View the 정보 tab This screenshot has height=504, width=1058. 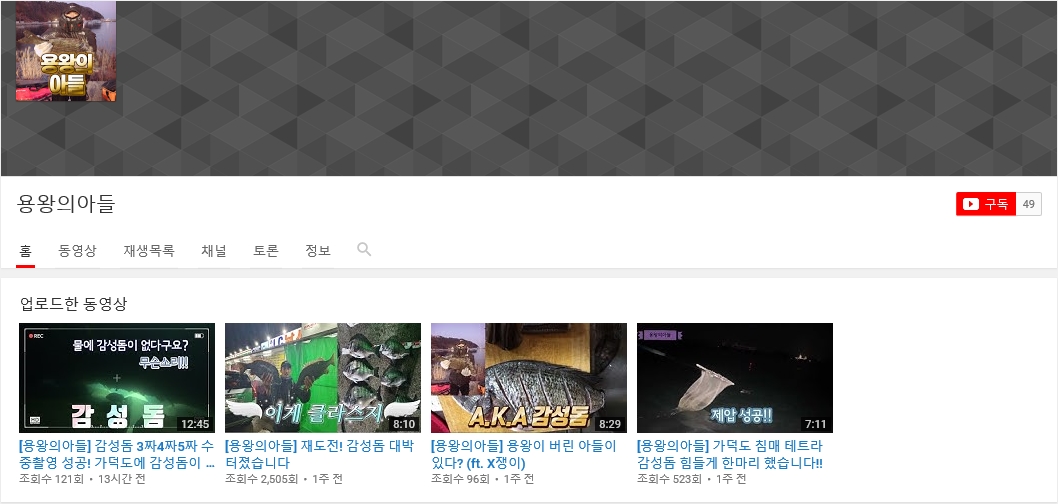(318, 250)
